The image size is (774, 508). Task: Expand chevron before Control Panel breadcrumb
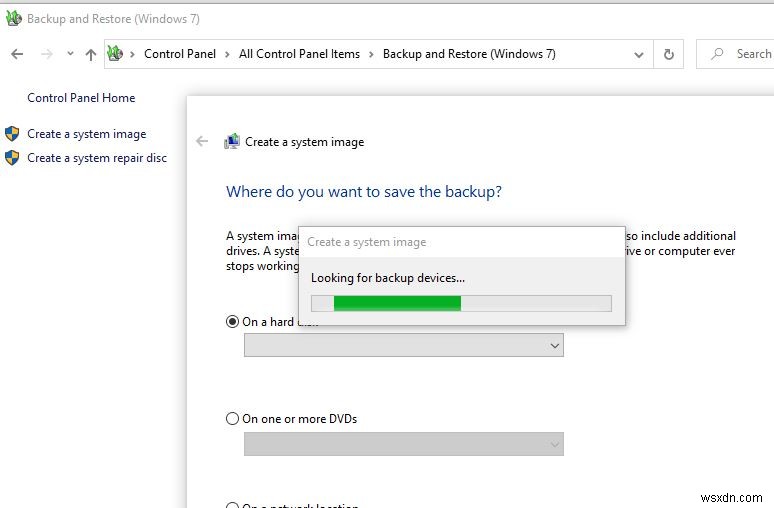pyautogui.click(x=132, y=54)
